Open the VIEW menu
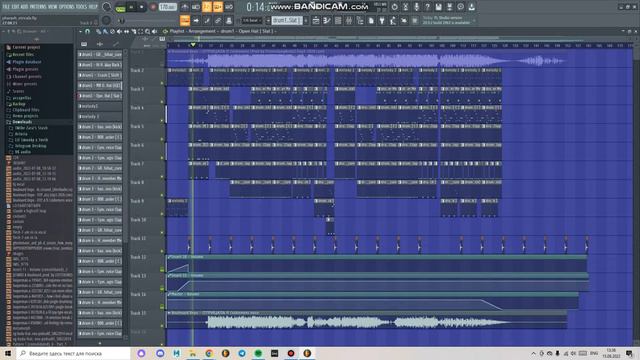Viewport: 640px width, 360px height. tap(53, 7)
